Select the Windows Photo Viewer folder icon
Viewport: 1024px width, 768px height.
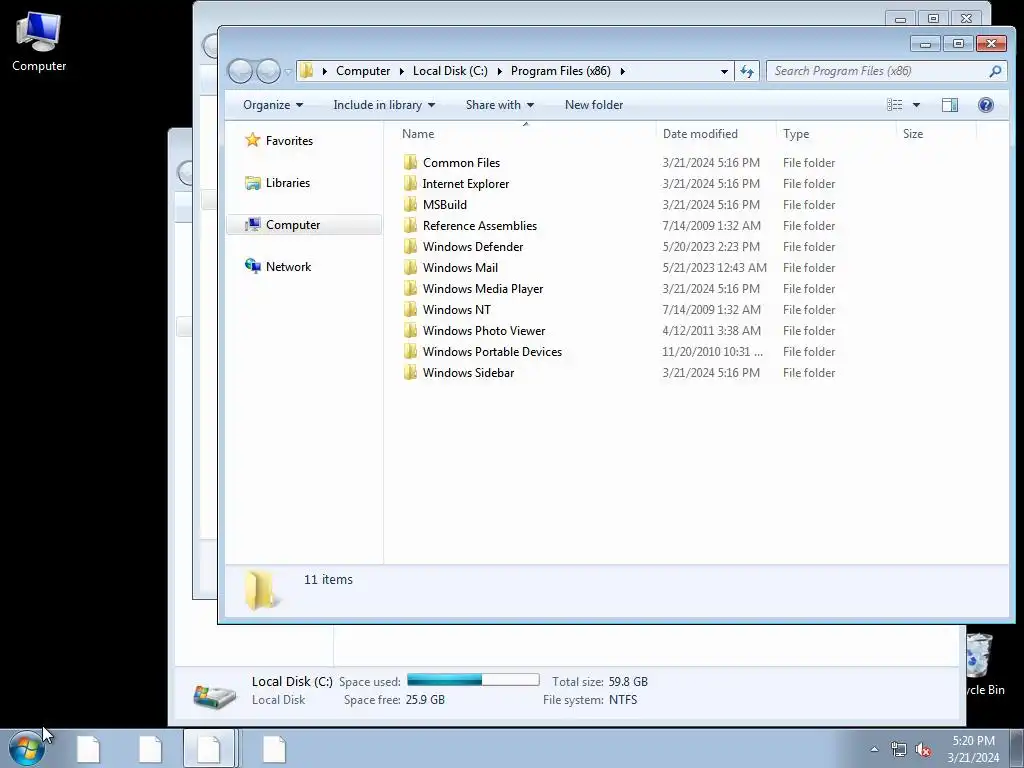(410, 330)
